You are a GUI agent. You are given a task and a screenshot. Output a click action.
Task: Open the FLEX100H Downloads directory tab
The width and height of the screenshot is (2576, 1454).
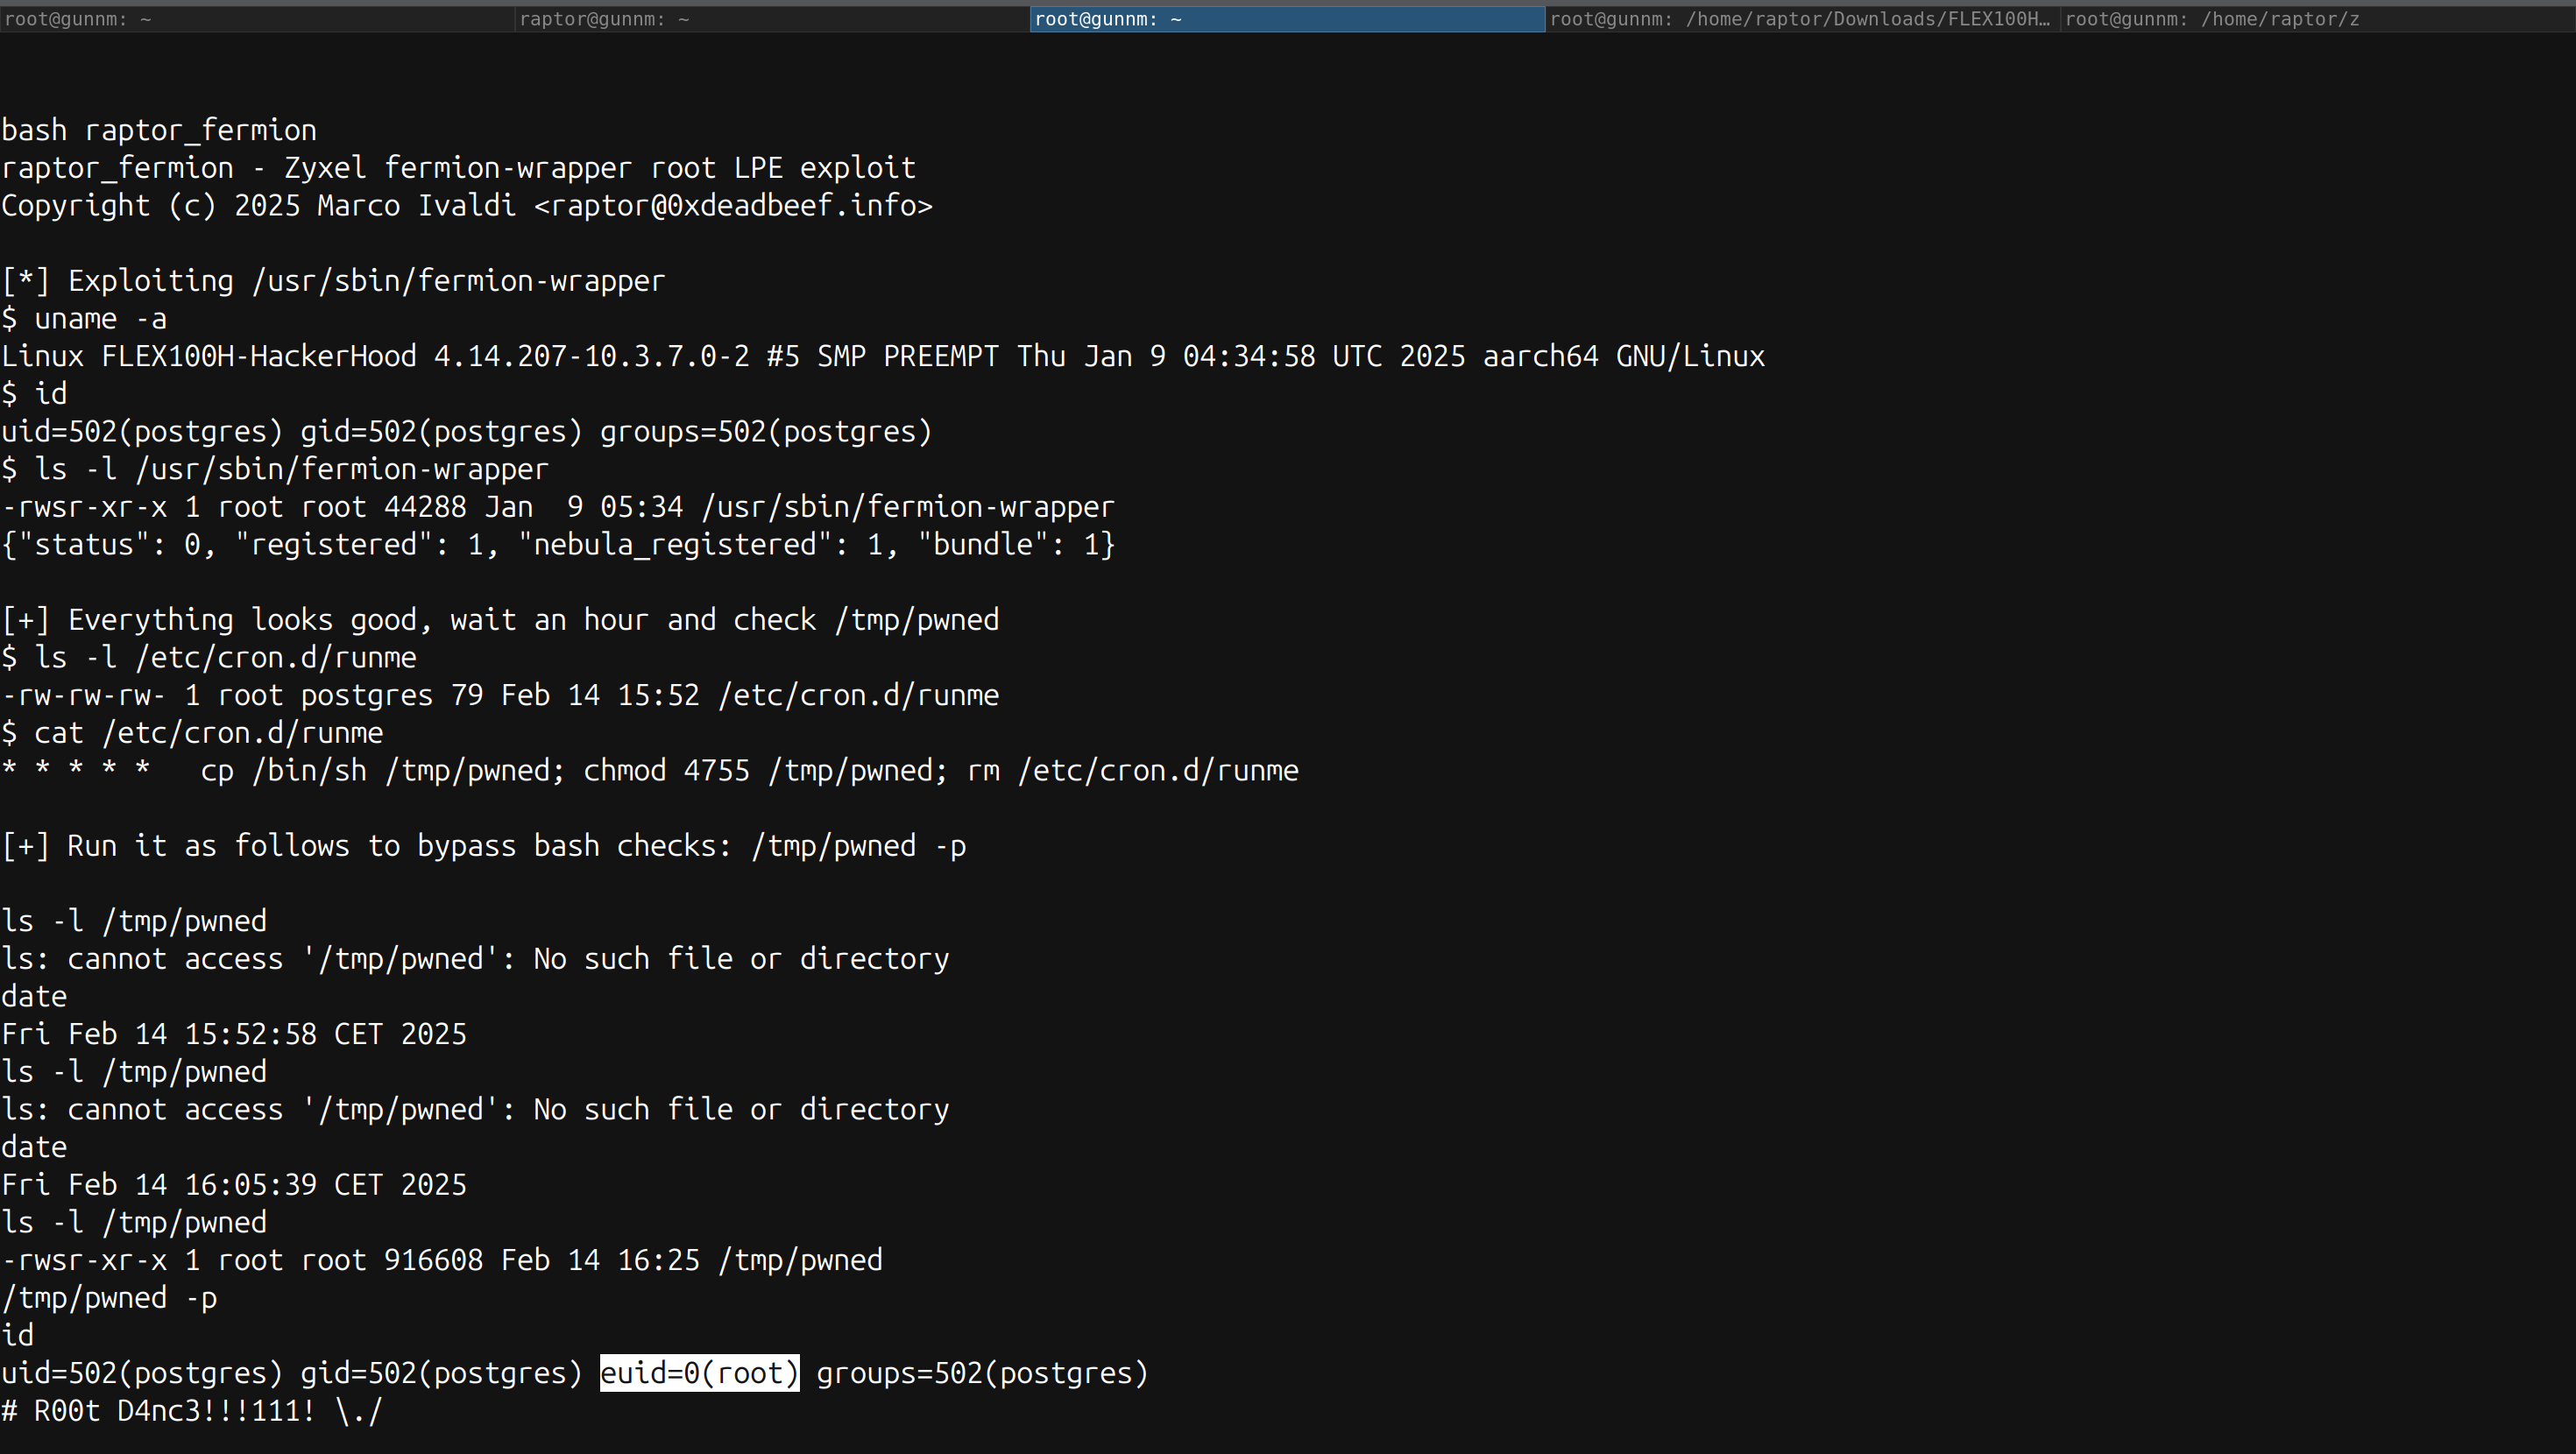(1800, 19)
